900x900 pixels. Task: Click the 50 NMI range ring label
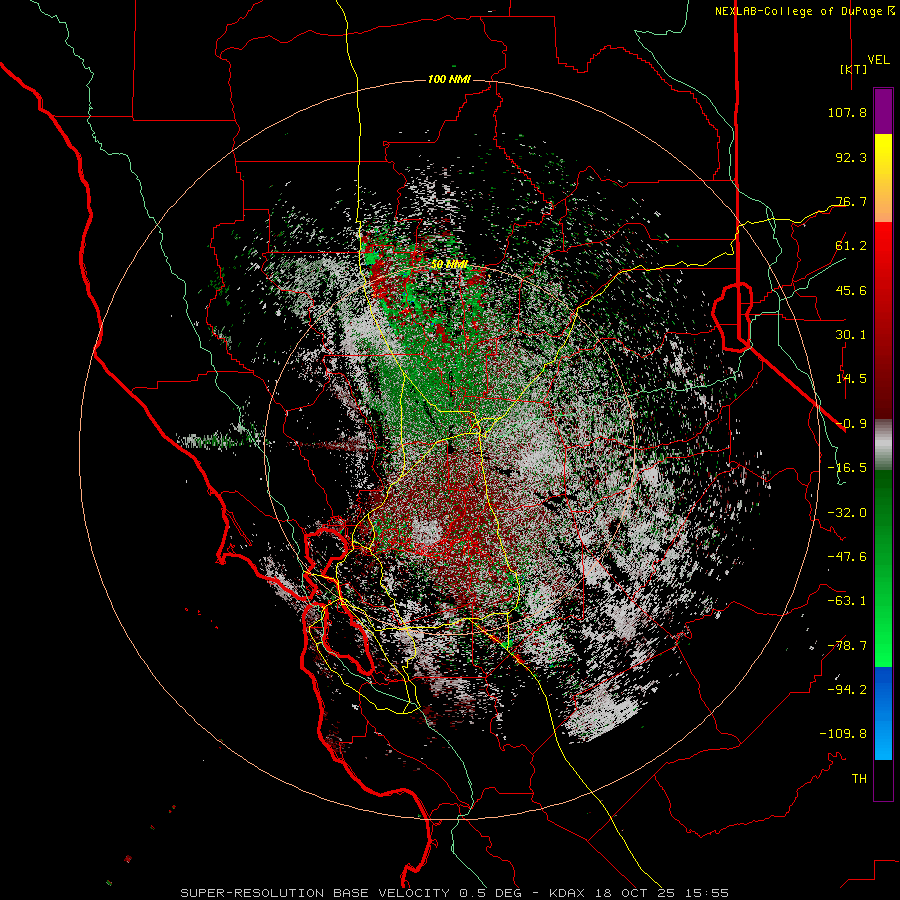[x=450, y=264]
